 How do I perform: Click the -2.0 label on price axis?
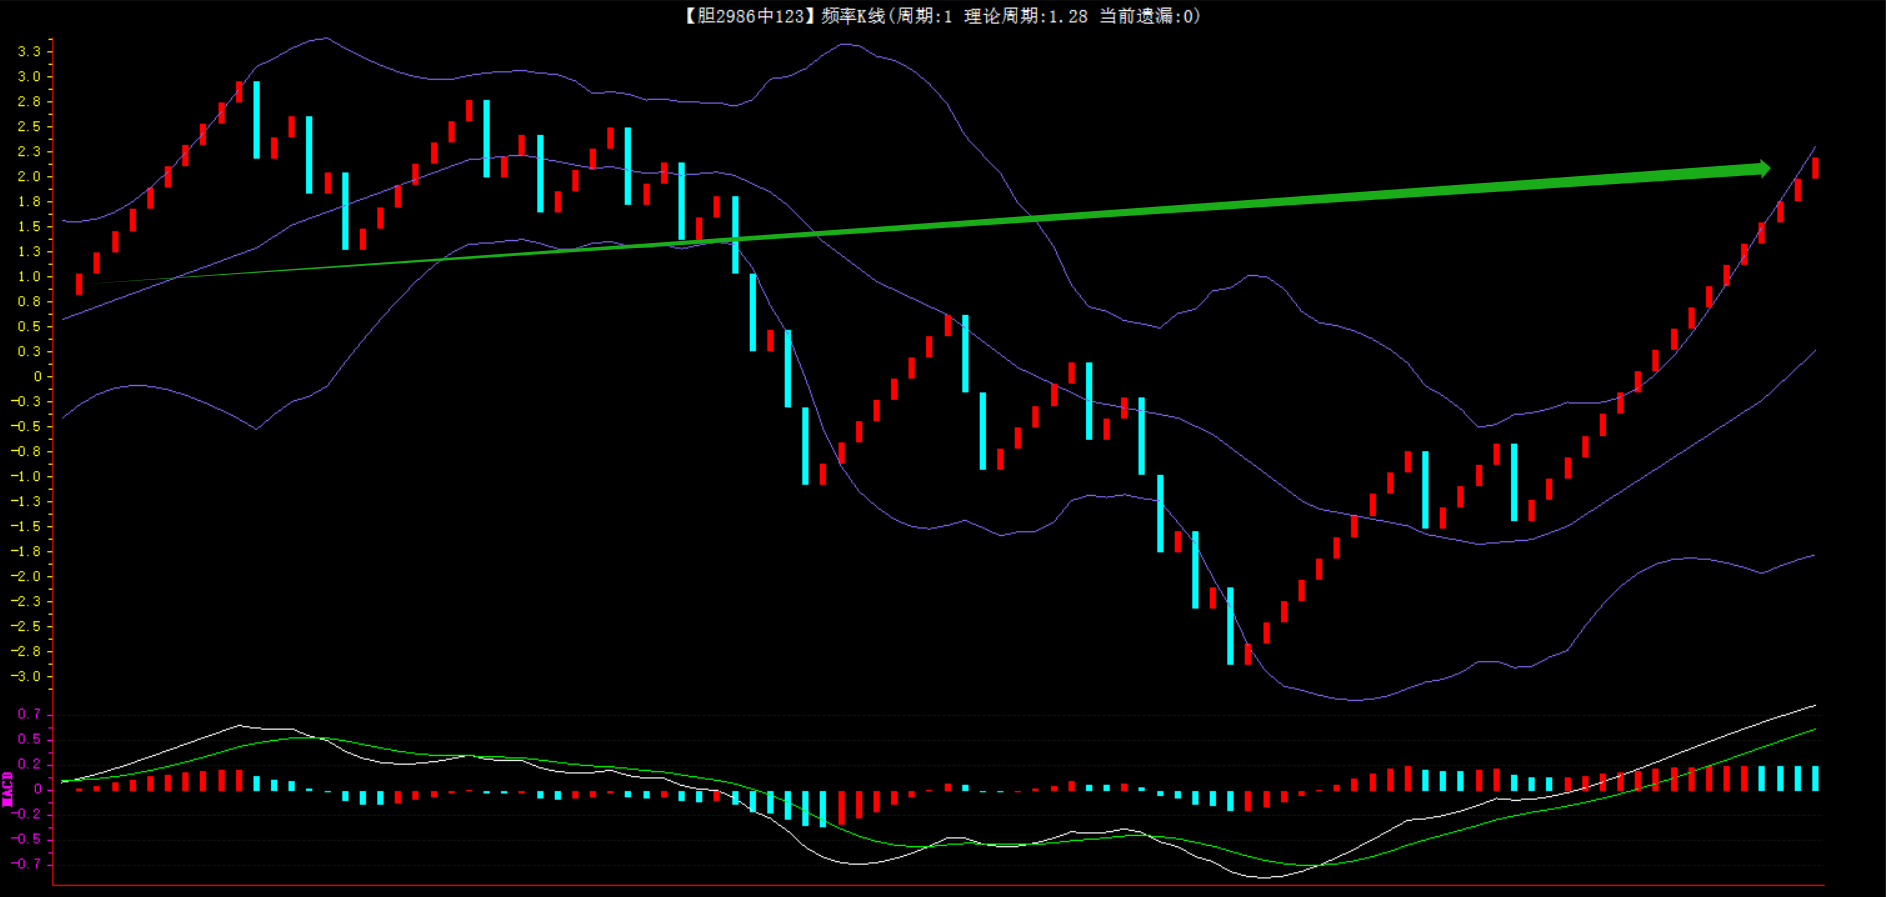point(26,576)
